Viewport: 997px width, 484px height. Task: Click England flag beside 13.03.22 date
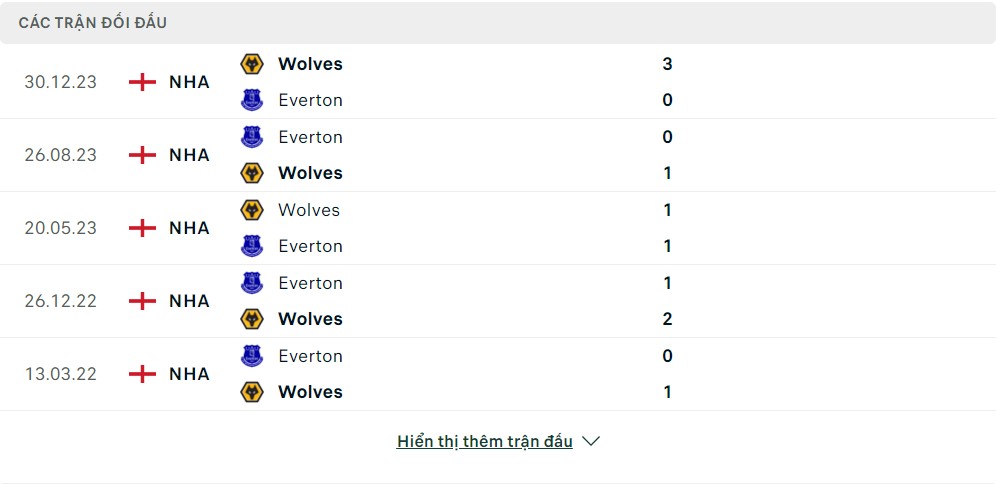[x=143, y=374]
